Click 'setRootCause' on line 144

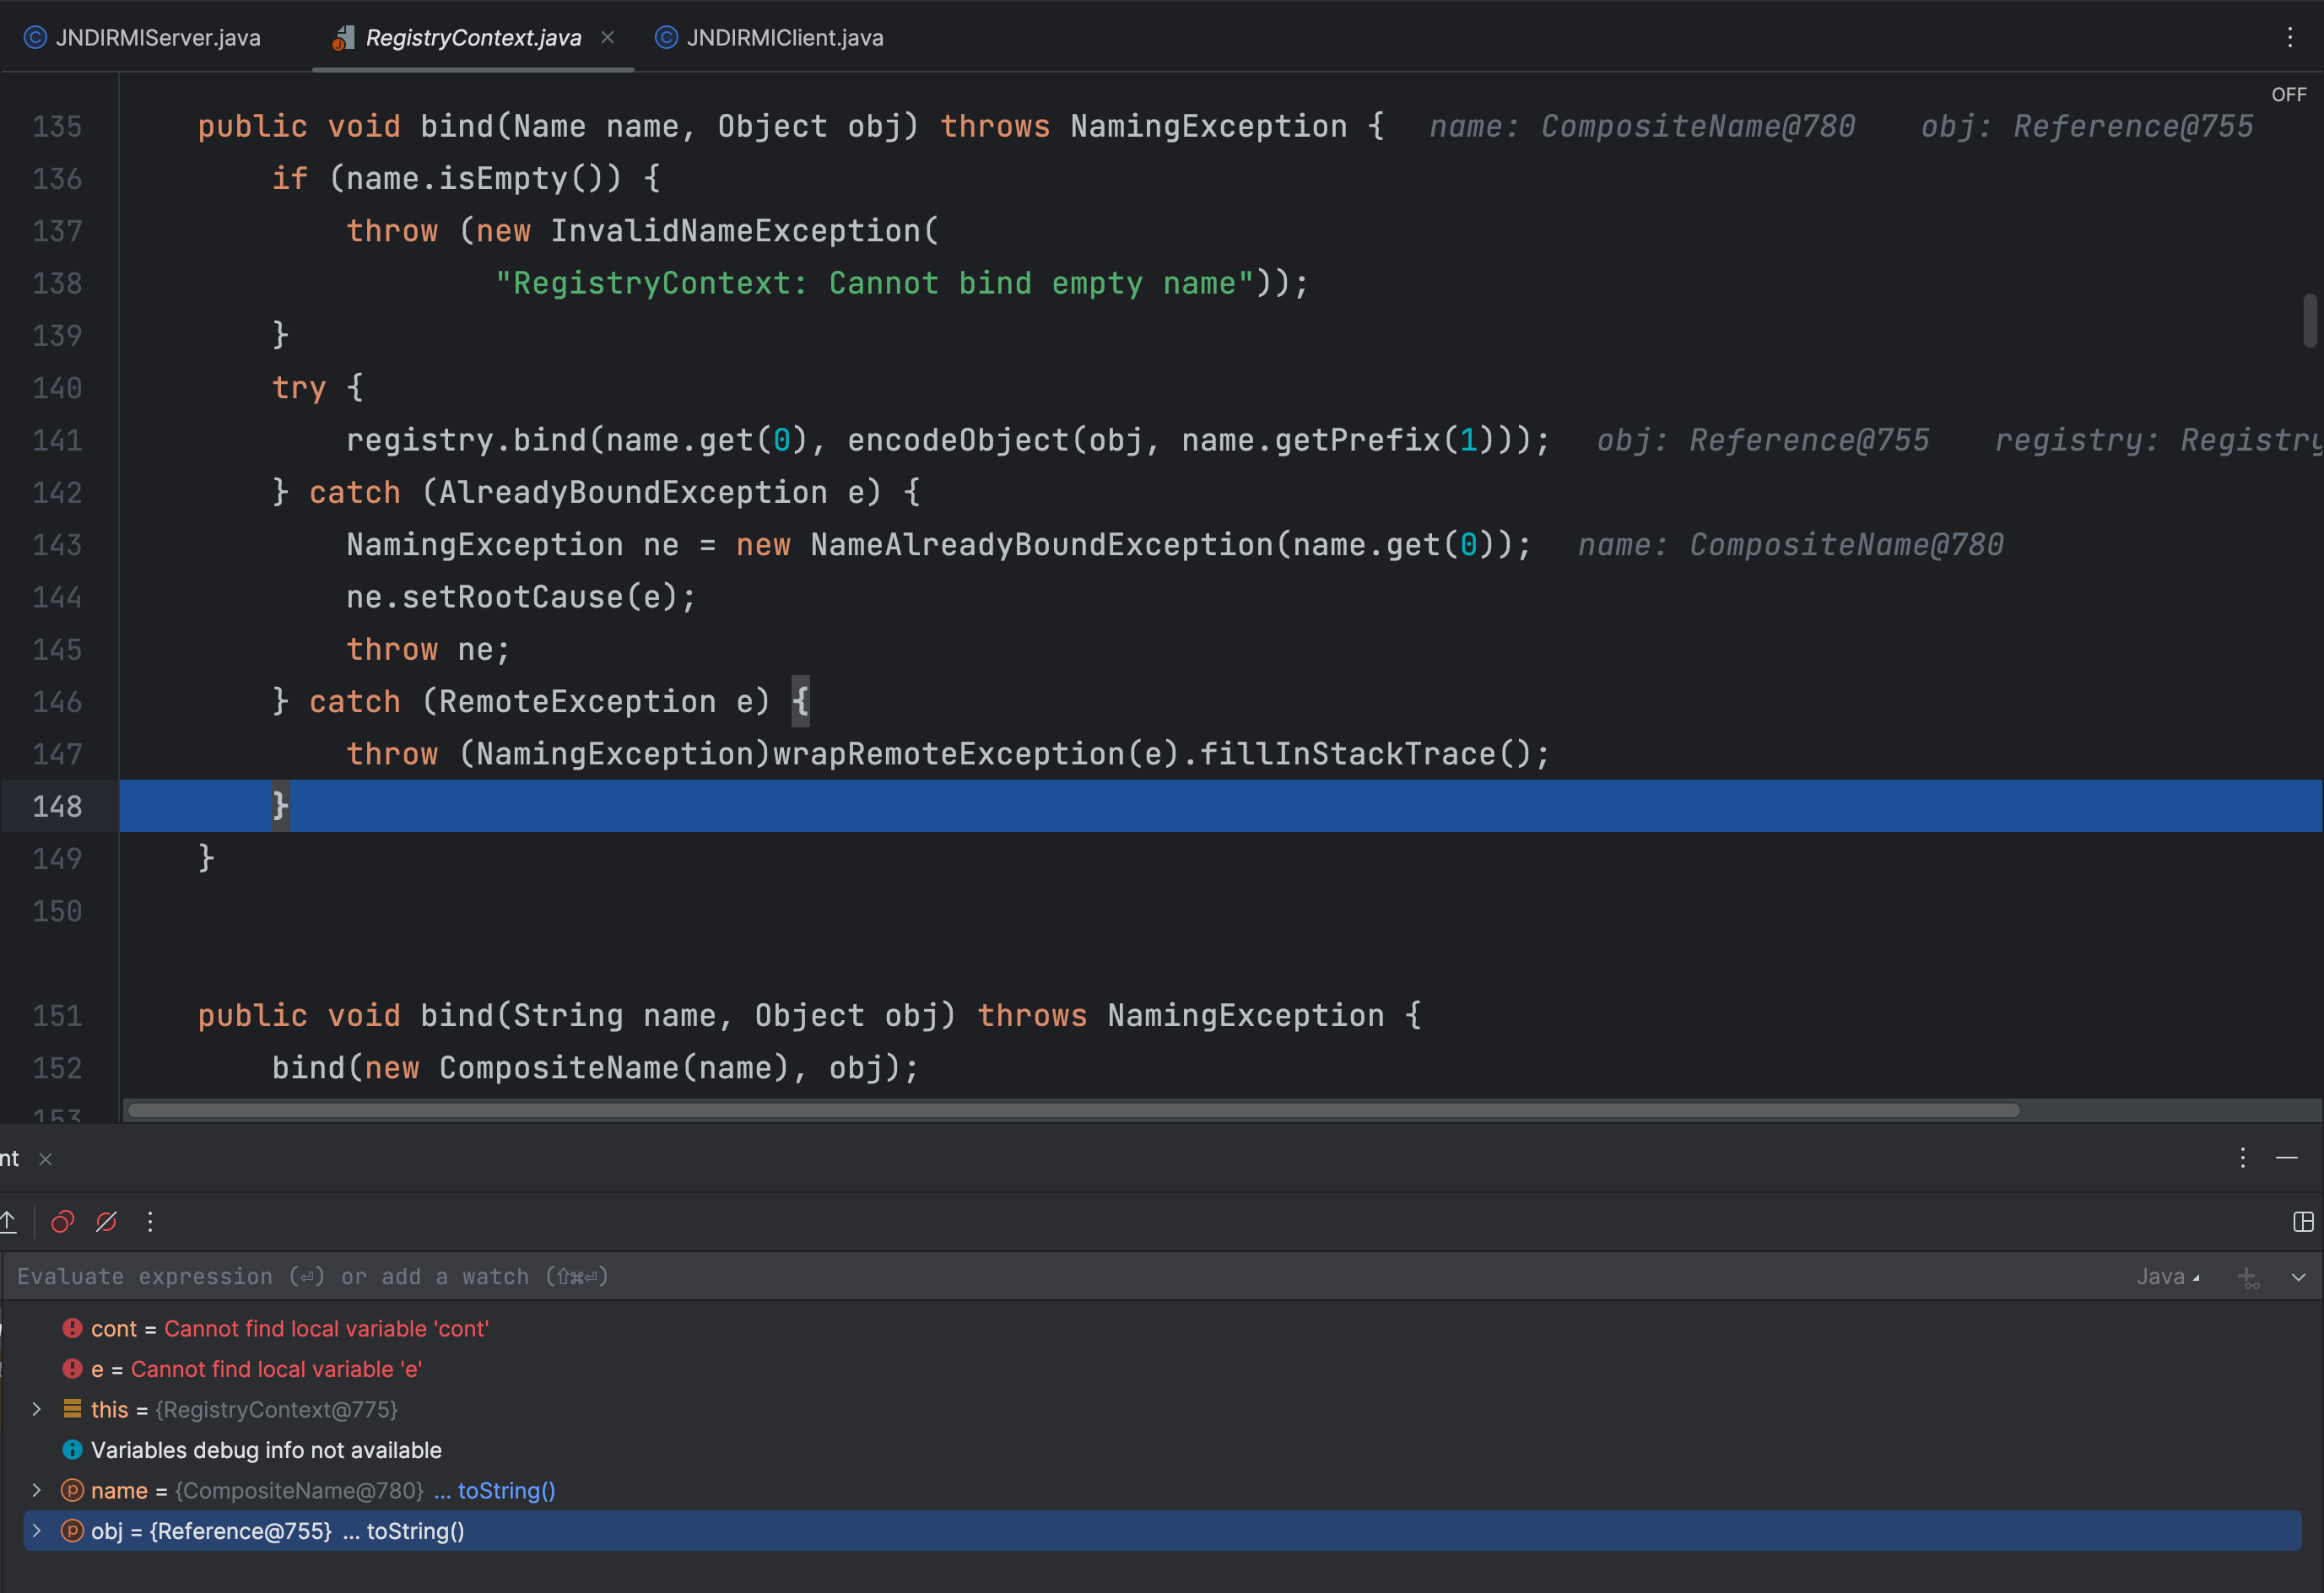(x=513, y=597)
